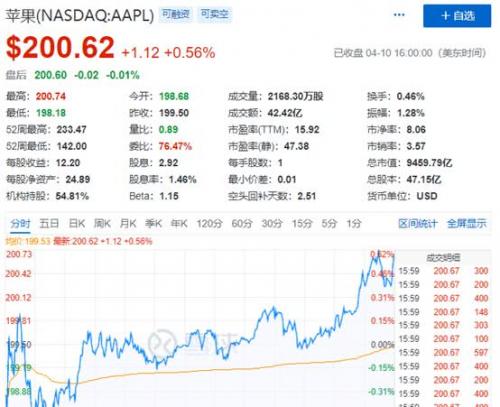Select the trade row with volume 303

[443, 325]
